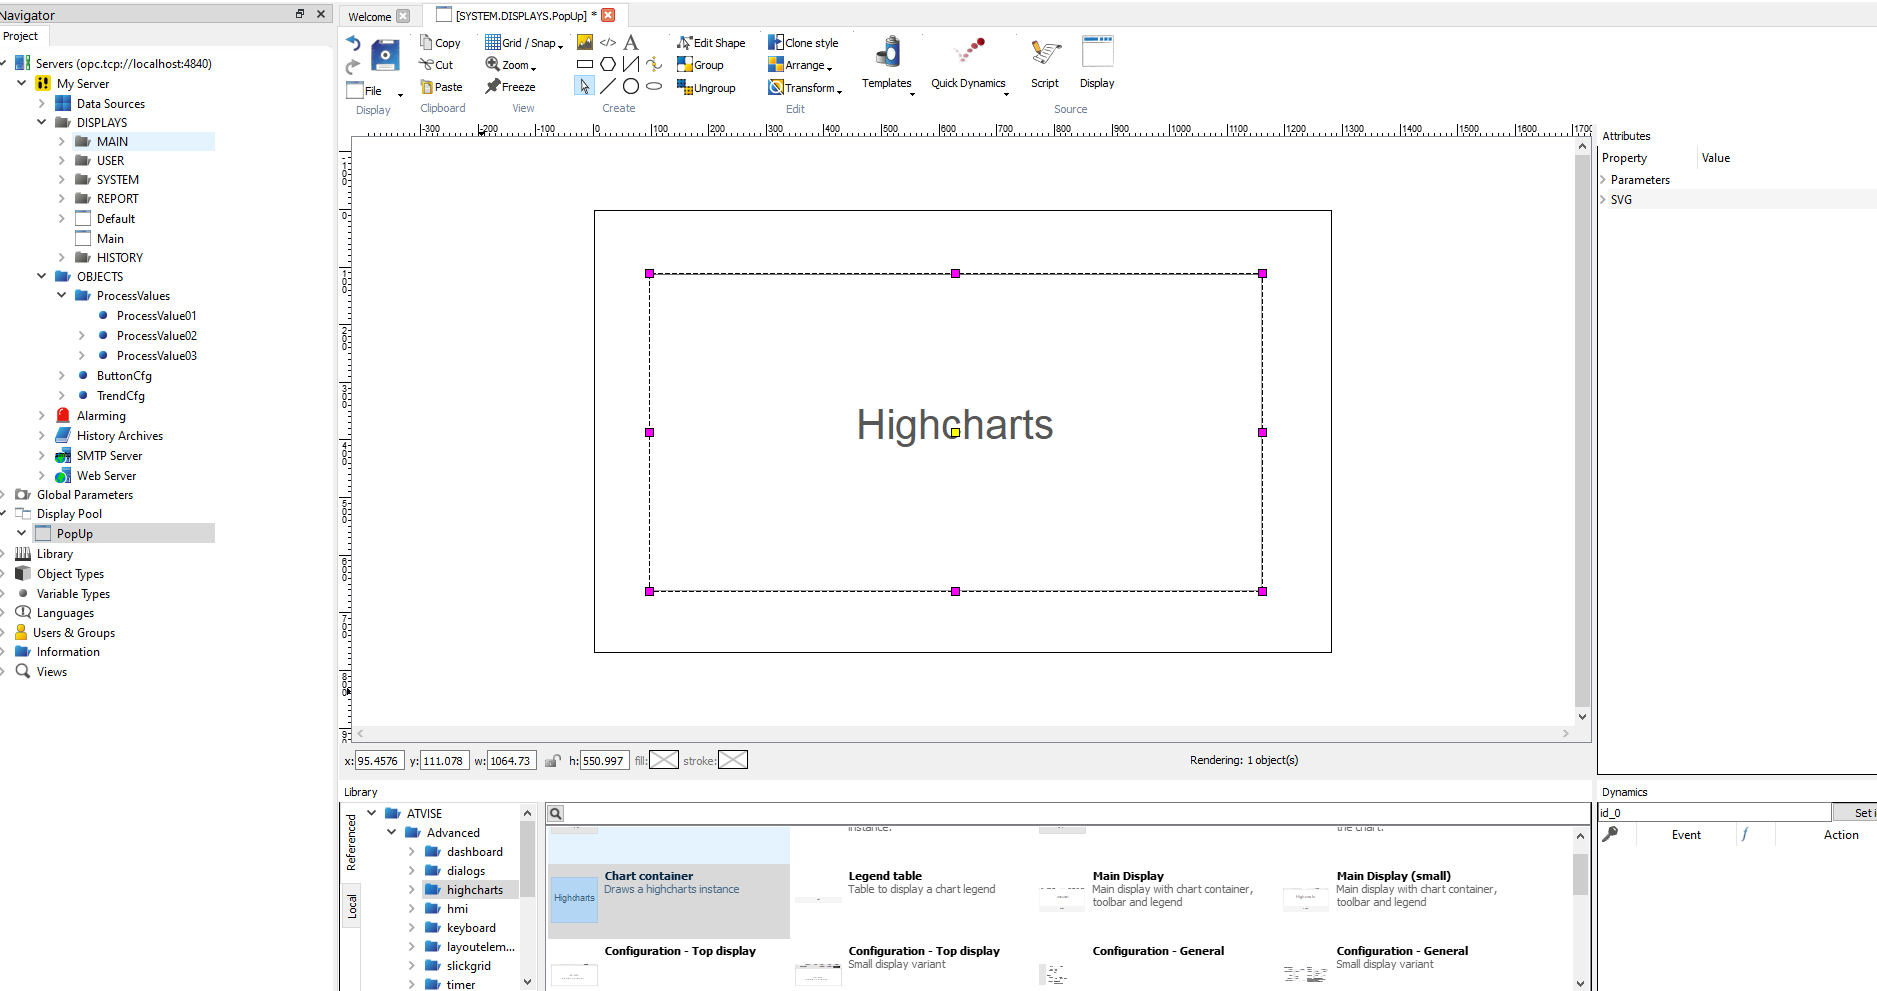Select the Circle drawing tool
This screenshot has height=991, width=1877.
point(631,86)
